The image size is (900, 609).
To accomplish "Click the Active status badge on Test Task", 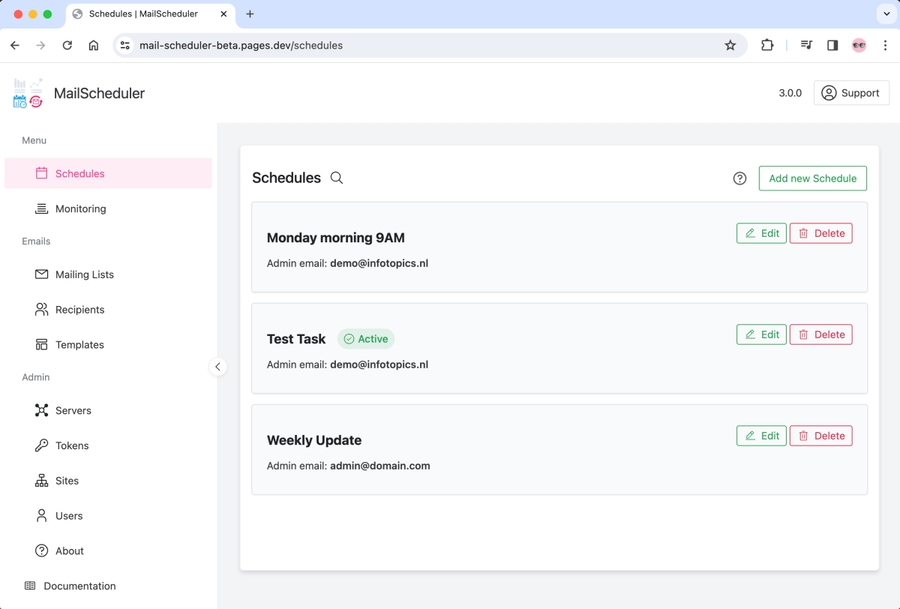I will (366, 338).
